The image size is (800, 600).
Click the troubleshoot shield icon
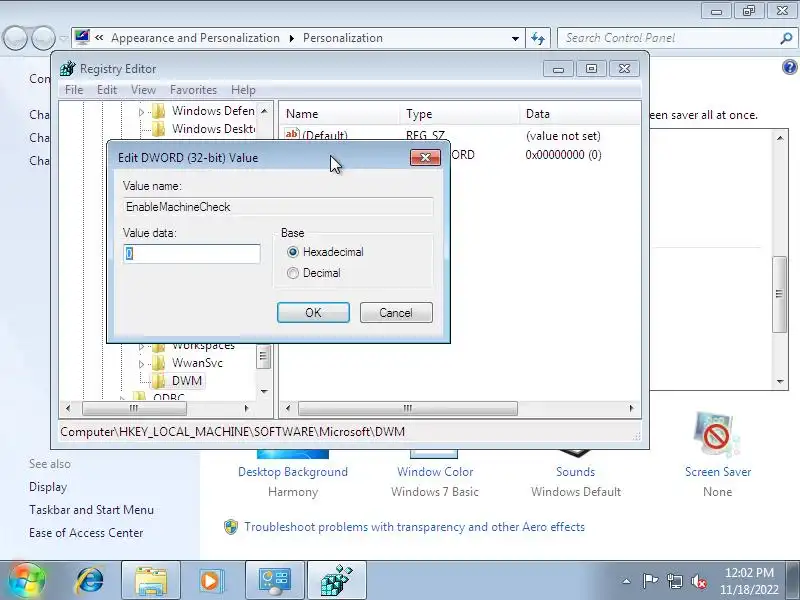[x=231, y=527]
